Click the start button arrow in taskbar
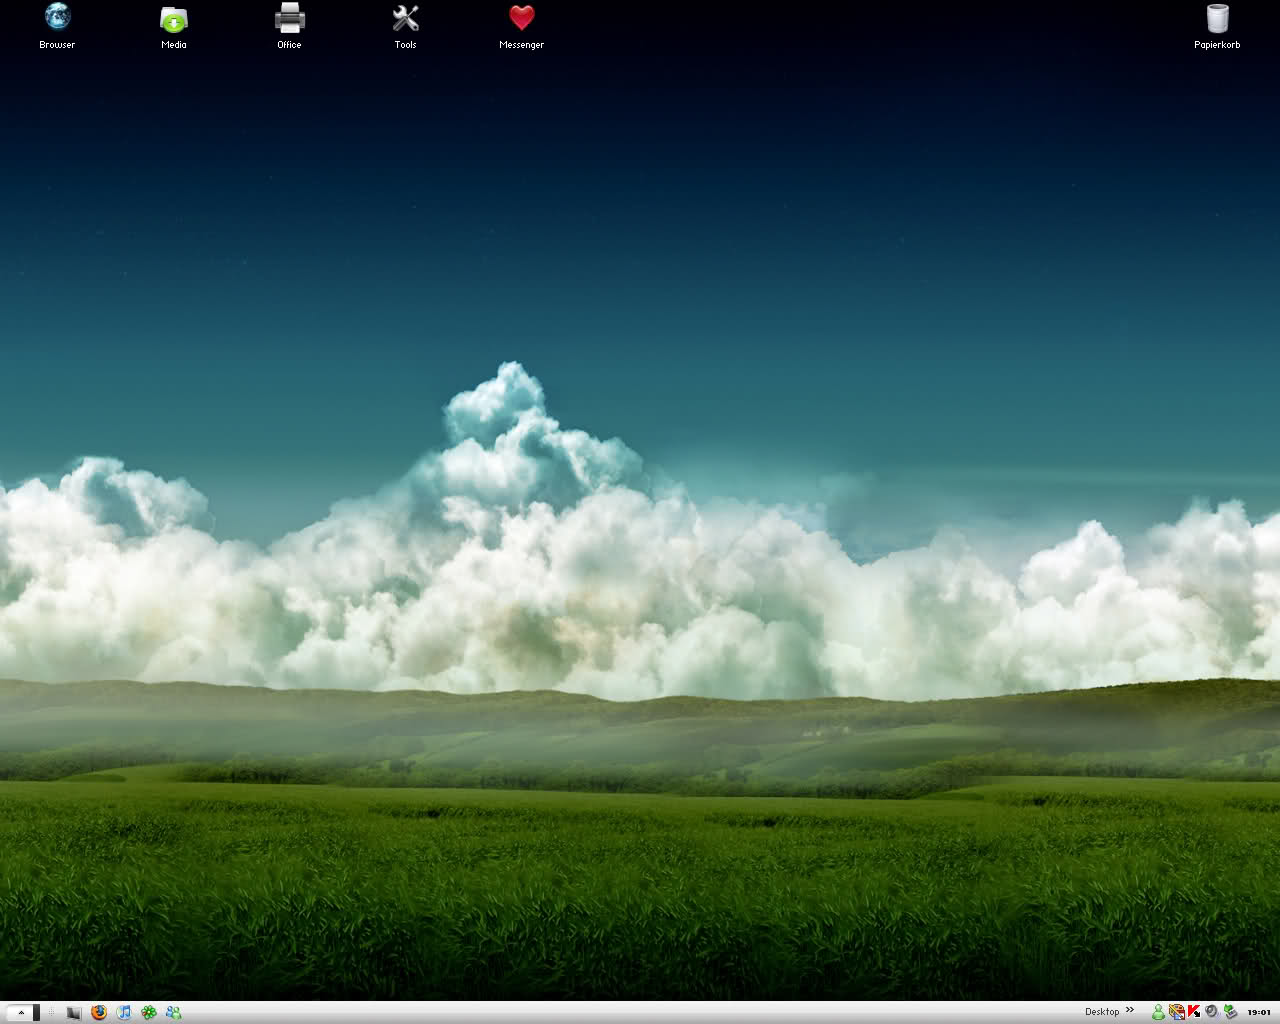 point(22,1012)
